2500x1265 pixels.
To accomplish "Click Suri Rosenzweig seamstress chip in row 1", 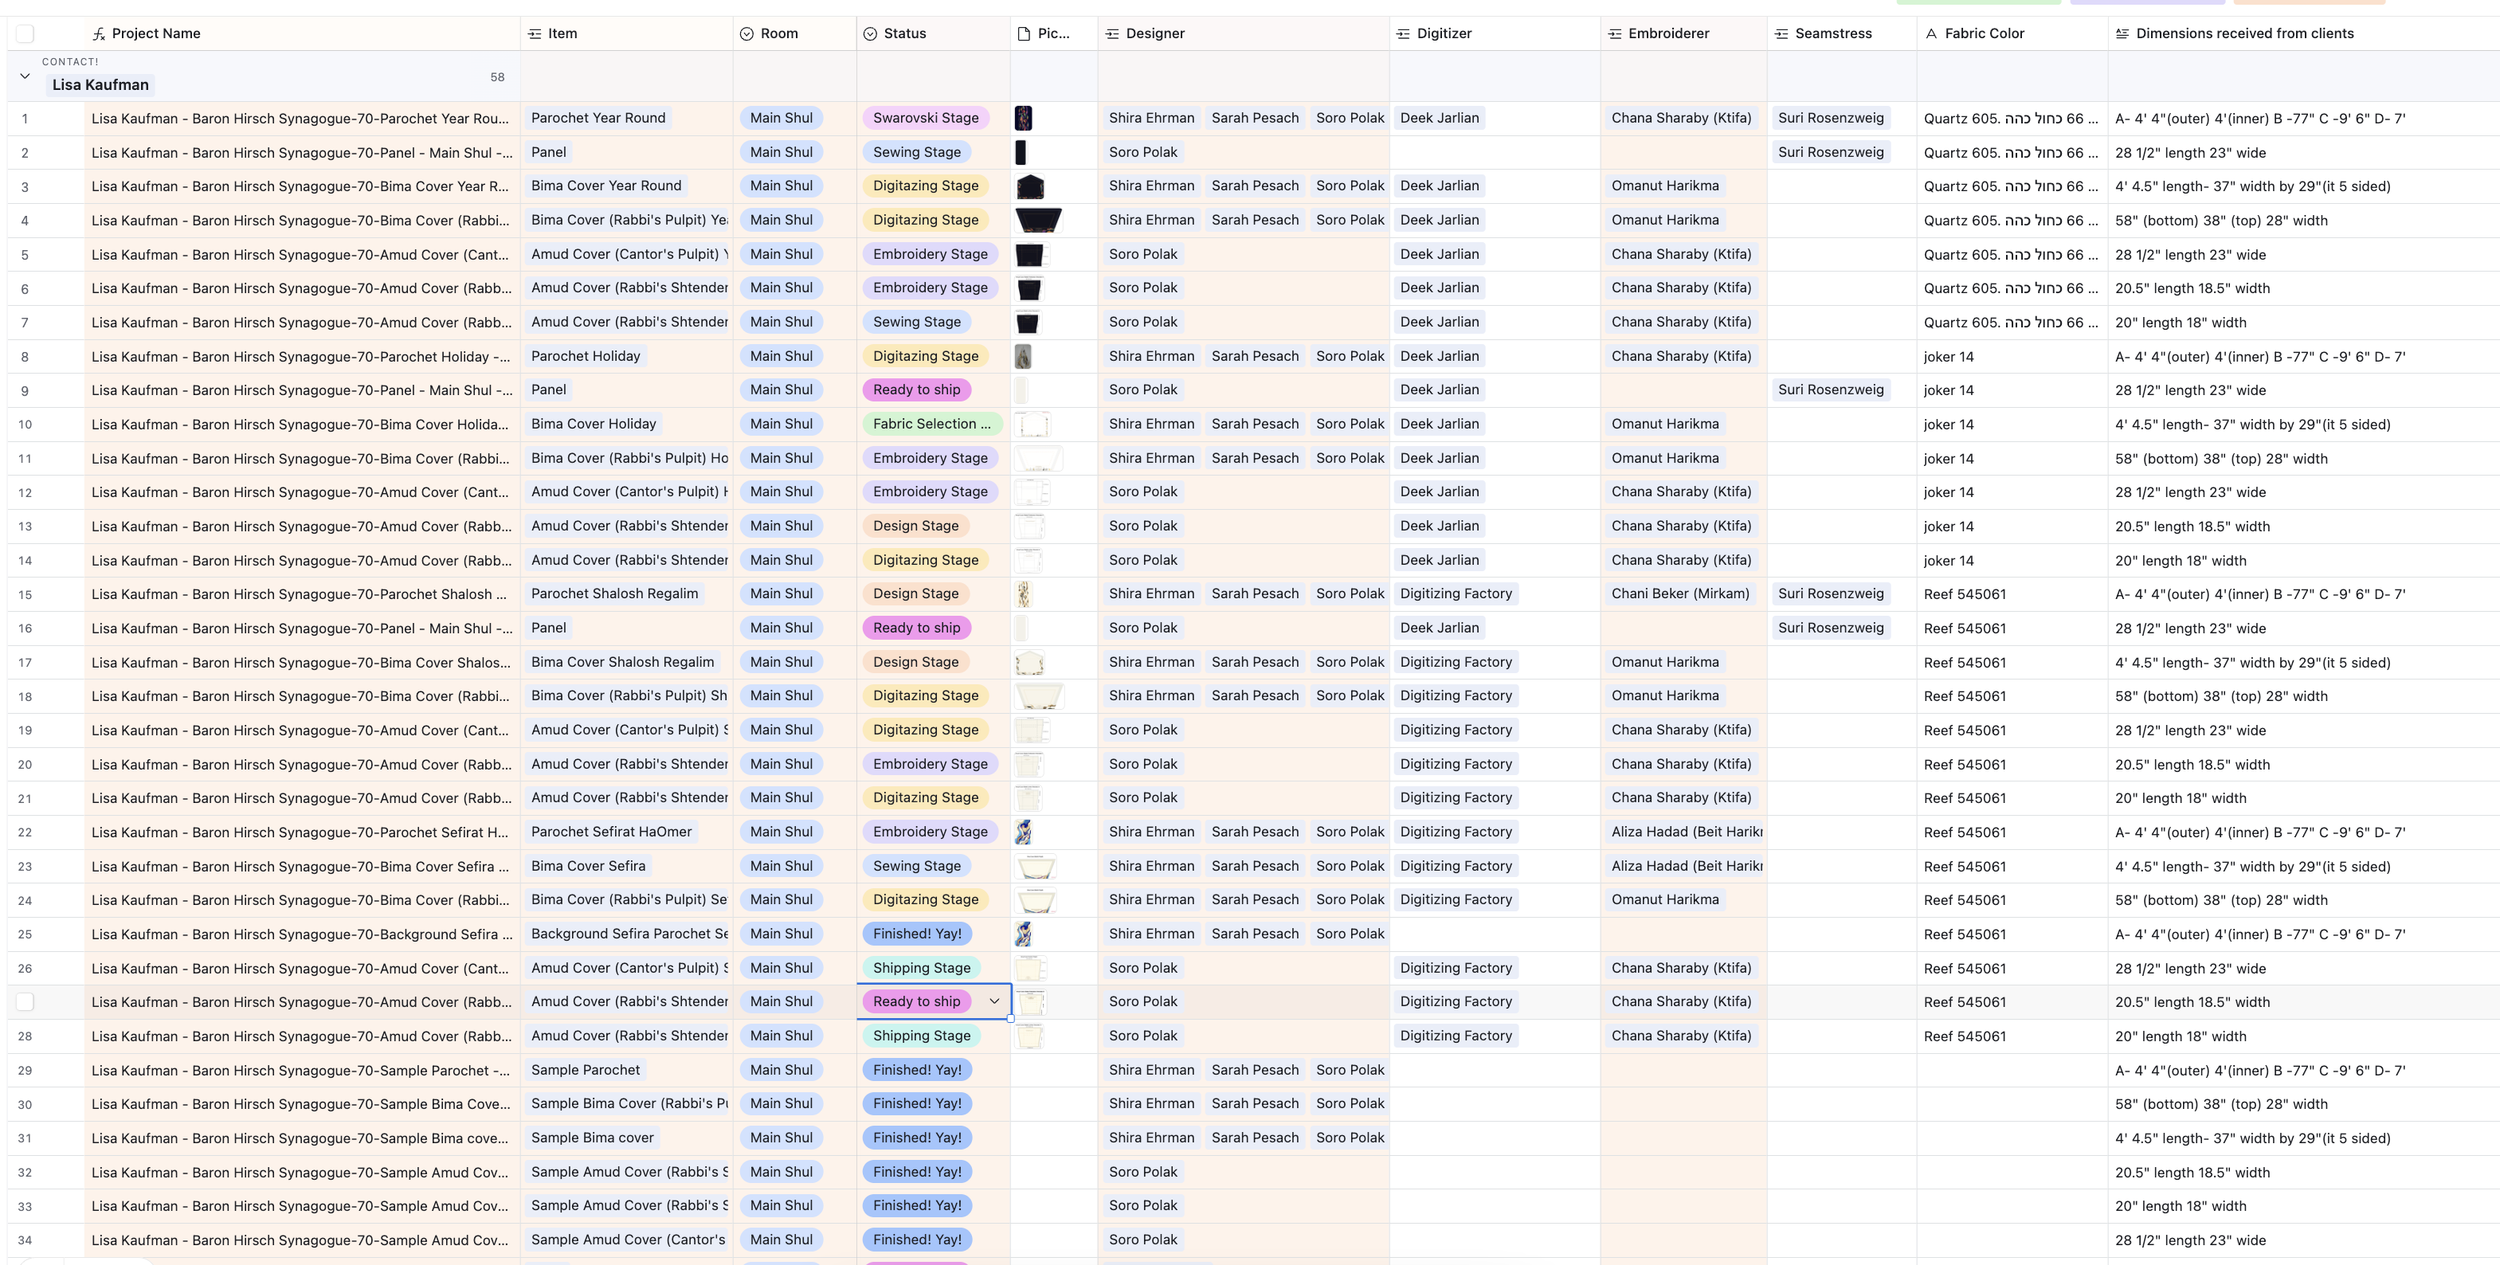I will pos(1830,118).
